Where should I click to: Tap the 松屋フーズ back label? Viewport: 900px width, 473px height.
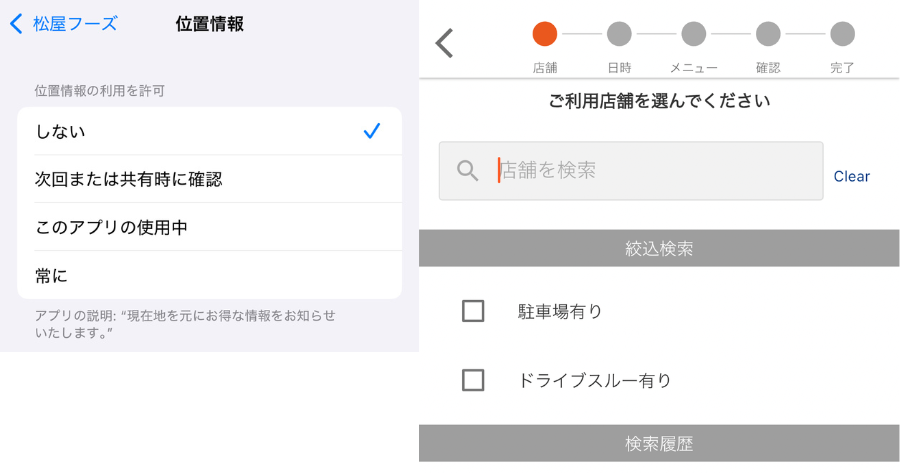[75, 24]
